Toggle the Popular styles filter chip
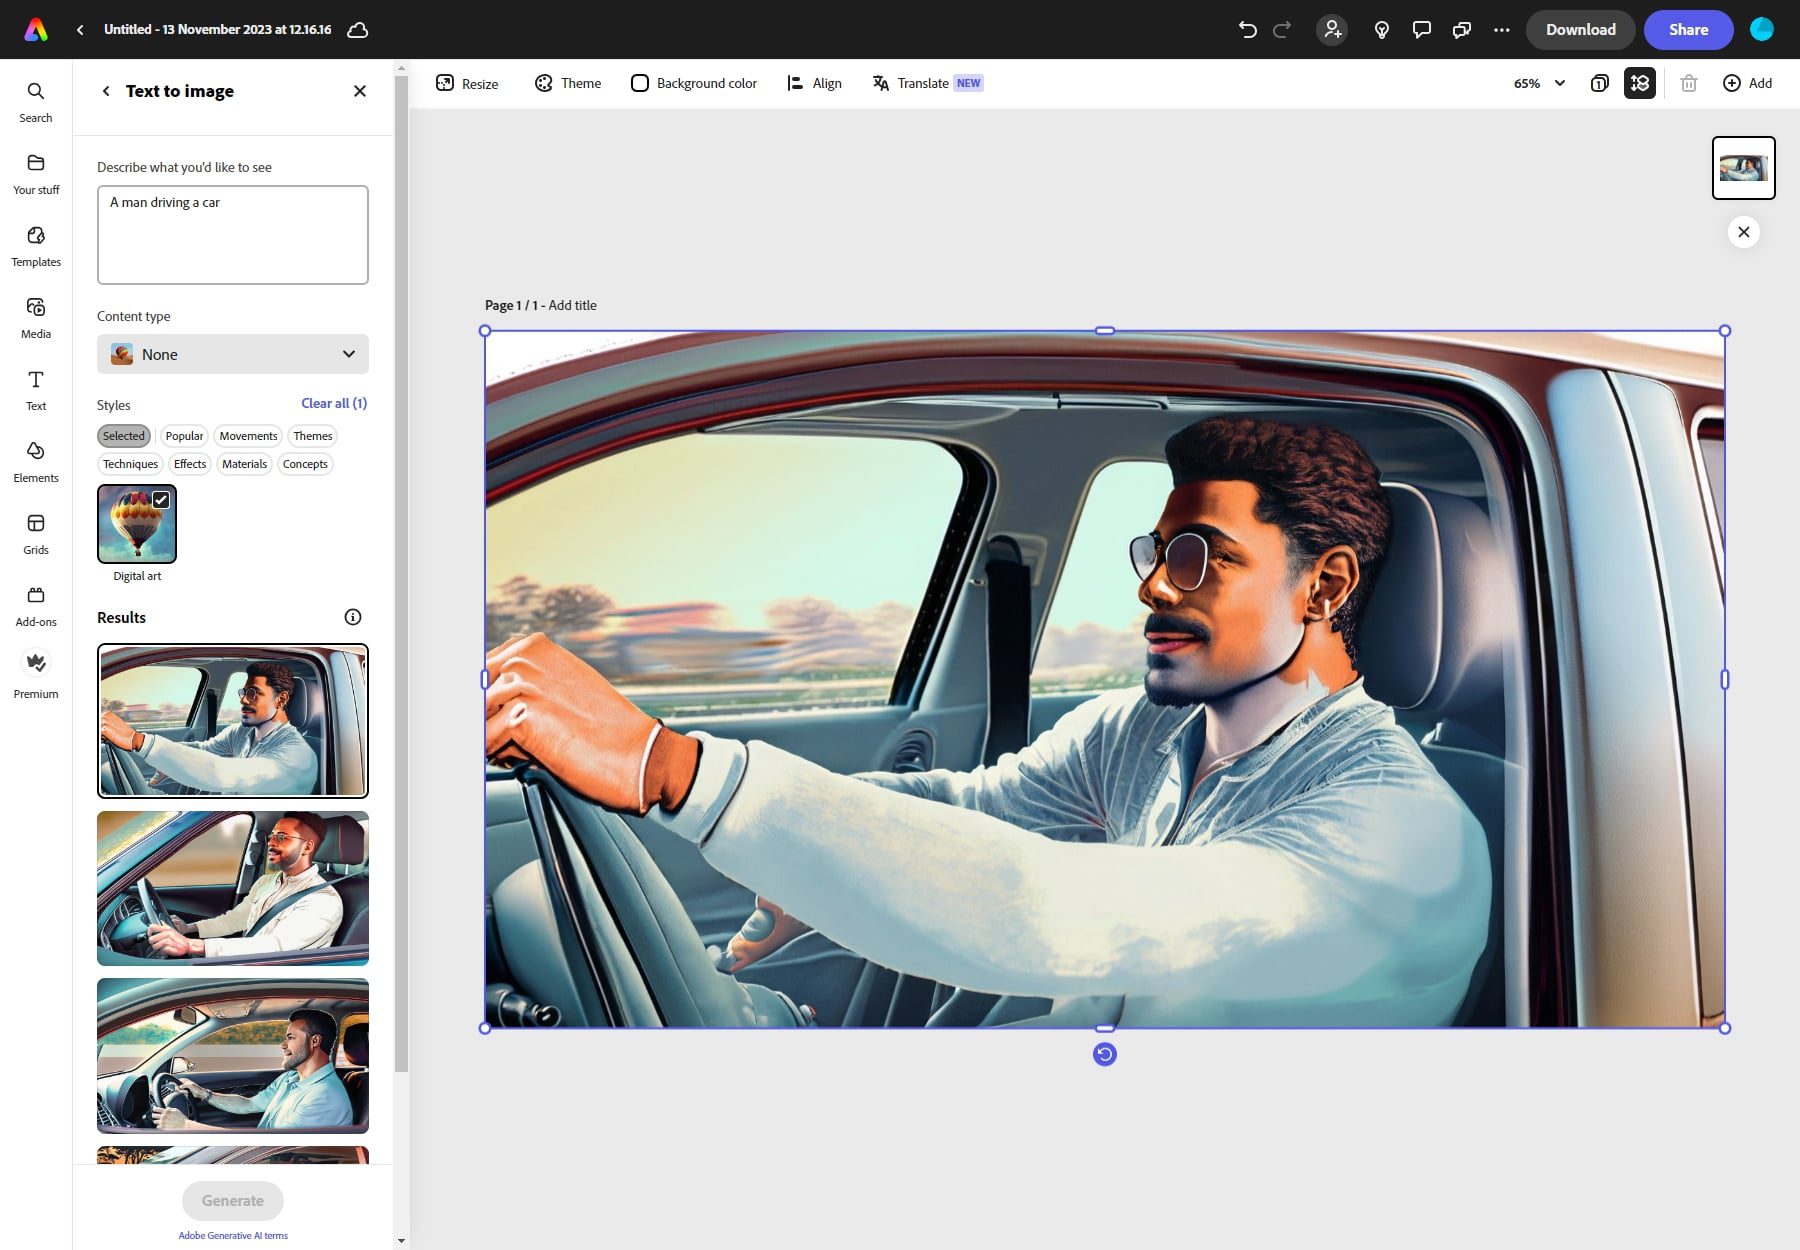The width and height of the screenshot is (1800, 1250). coord(184,435)
